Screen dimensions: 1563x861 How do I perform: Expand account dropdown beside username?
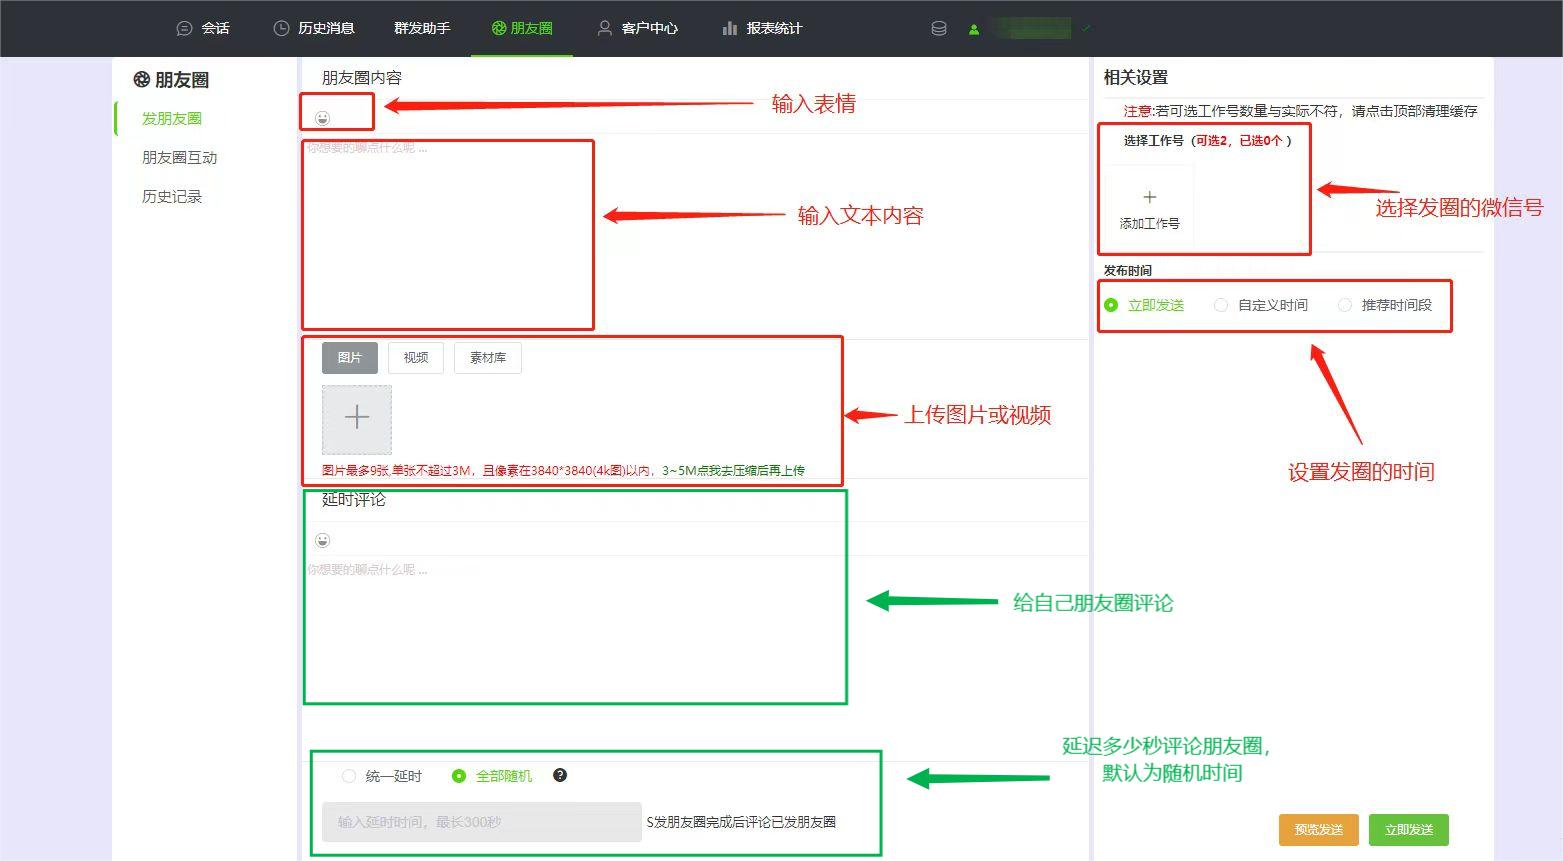click(1087, 28)
